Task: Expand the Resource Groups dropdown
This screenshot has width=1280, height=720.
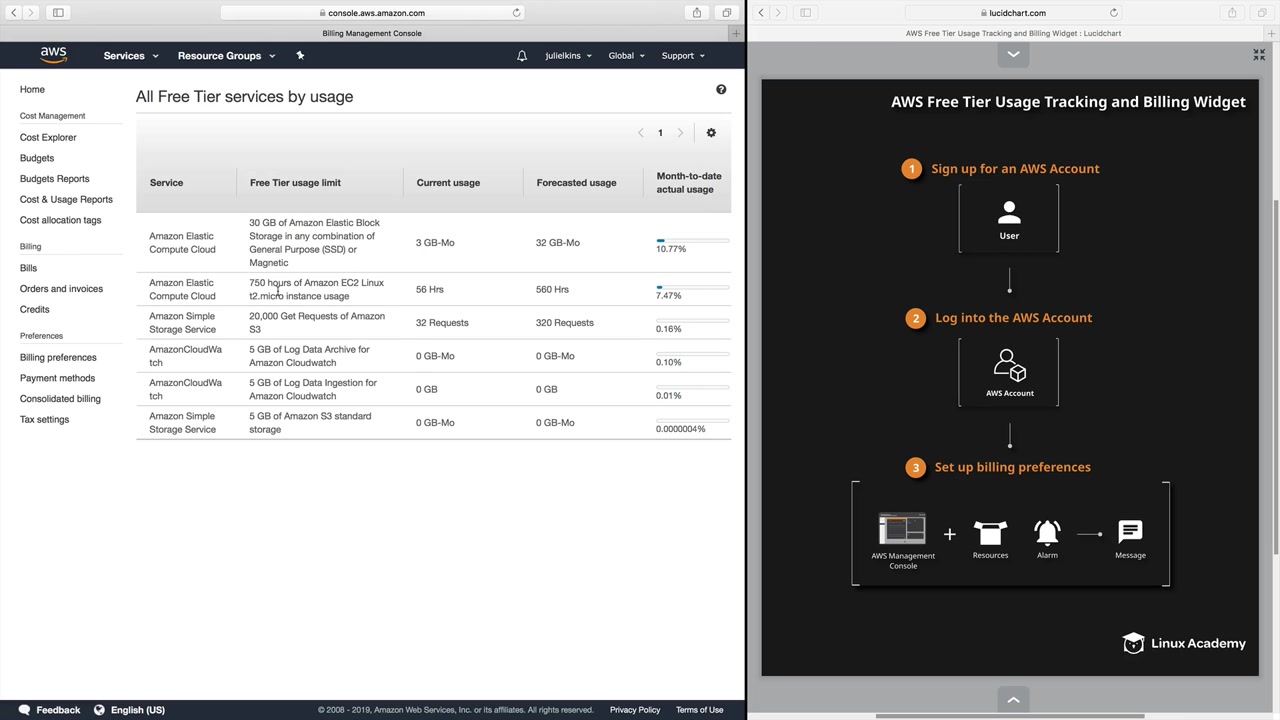Action: [x=226, y=56]
